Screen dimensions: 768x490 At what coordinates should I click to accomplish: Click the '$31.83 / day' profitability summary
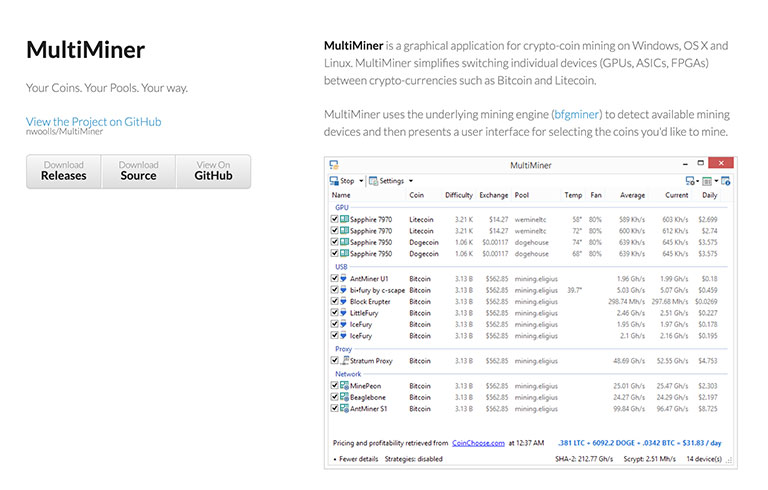tap(702, 443)
